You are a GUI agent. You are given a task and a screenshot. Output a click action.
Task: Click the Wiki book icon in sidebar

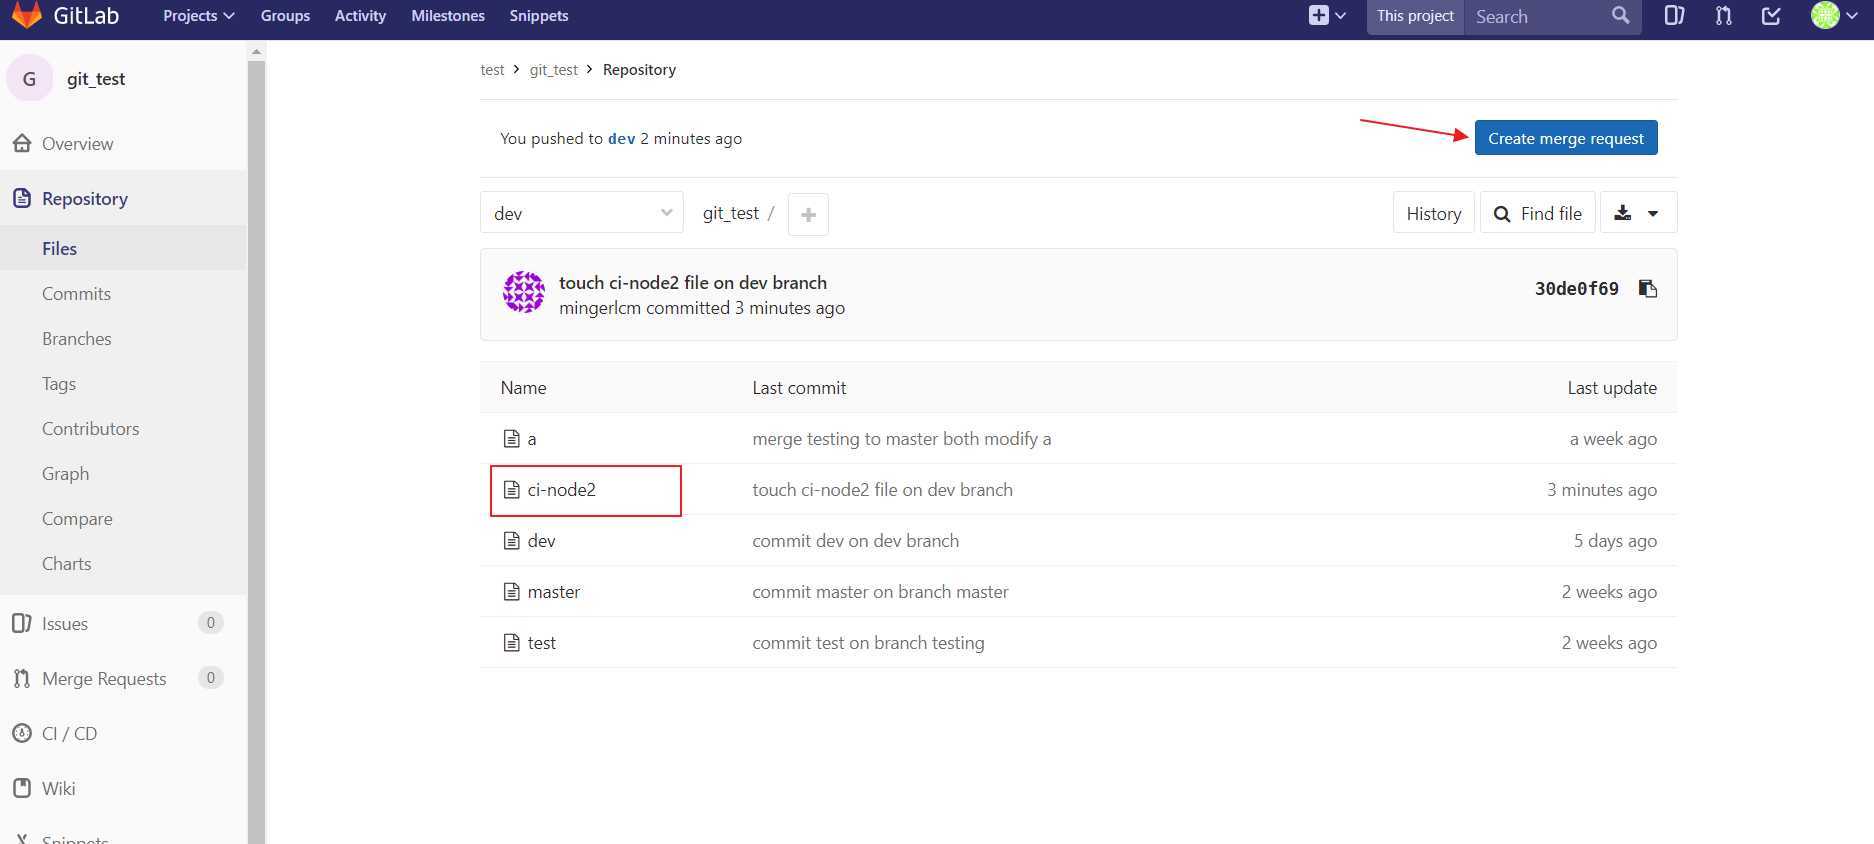[x=22, y=788]
